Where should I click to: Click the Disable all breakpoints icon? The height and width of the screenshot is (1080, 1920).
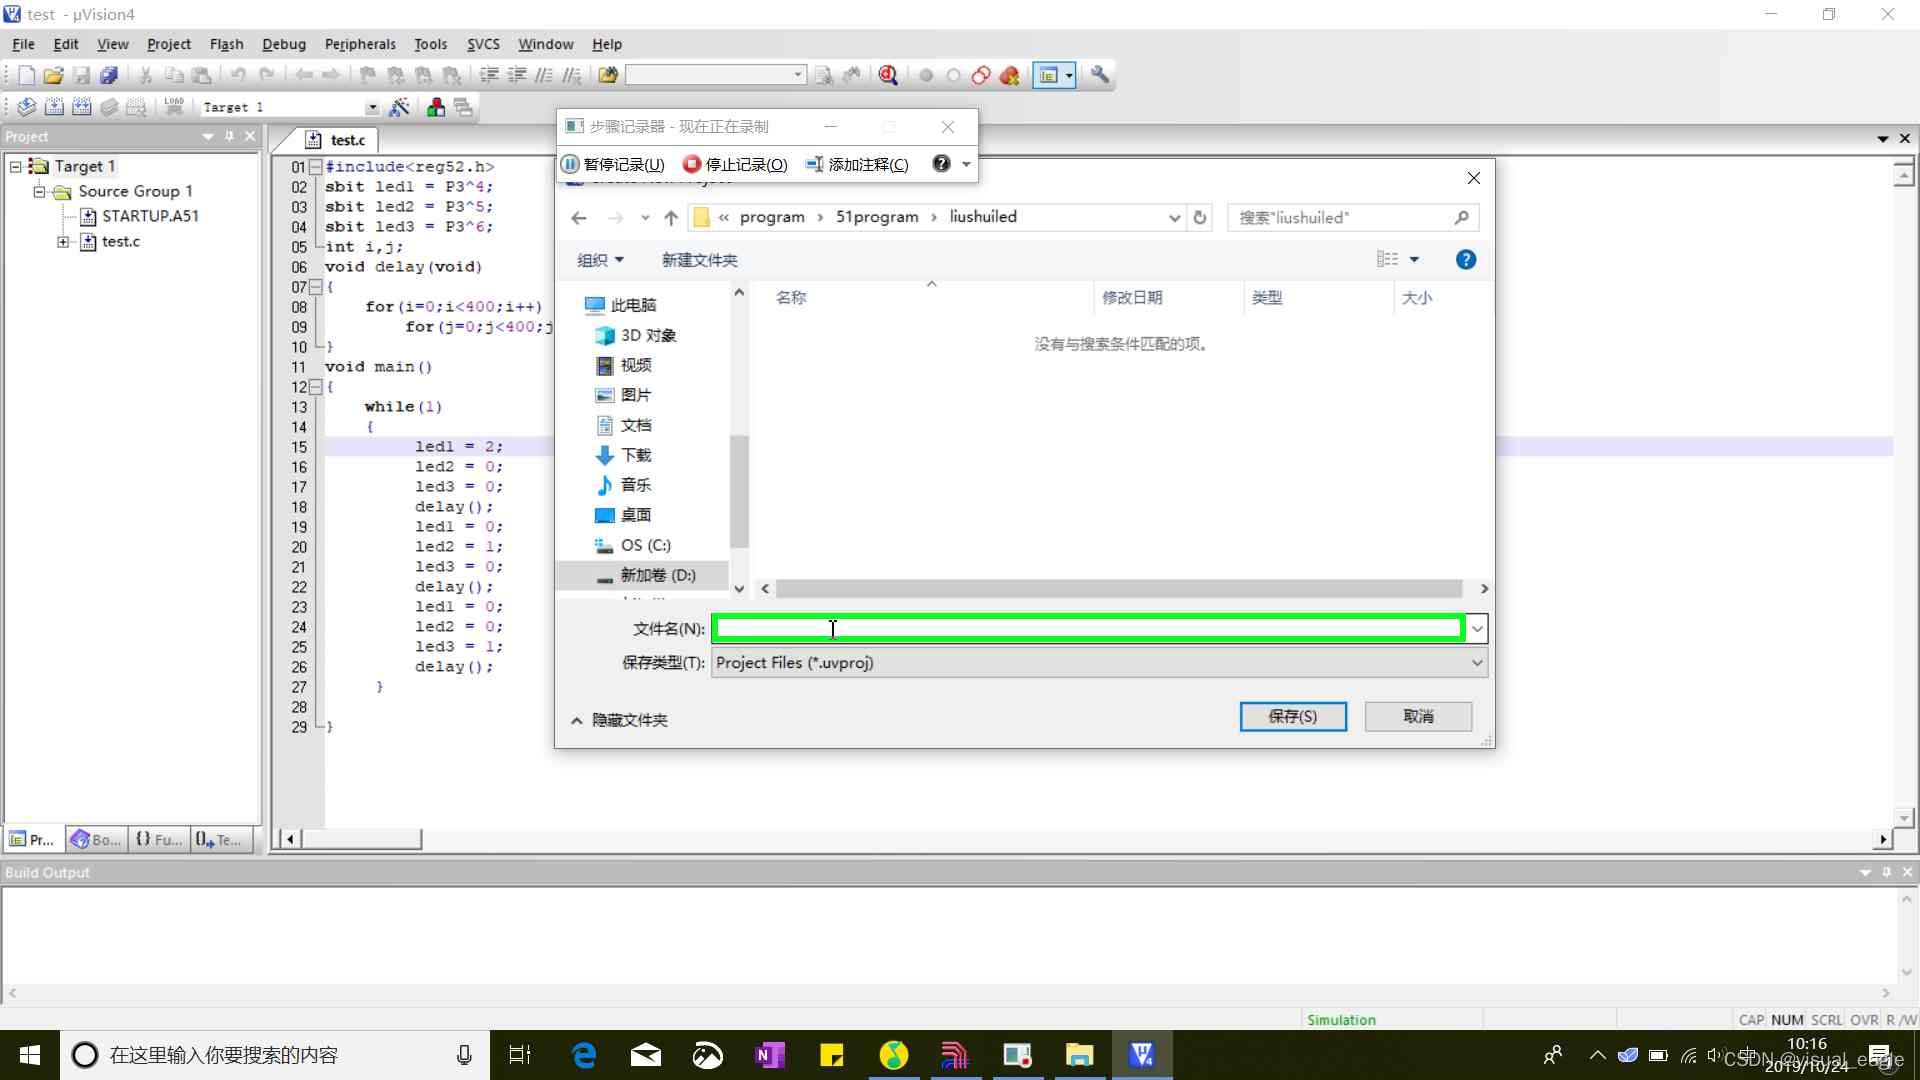(x=981, y=75)
